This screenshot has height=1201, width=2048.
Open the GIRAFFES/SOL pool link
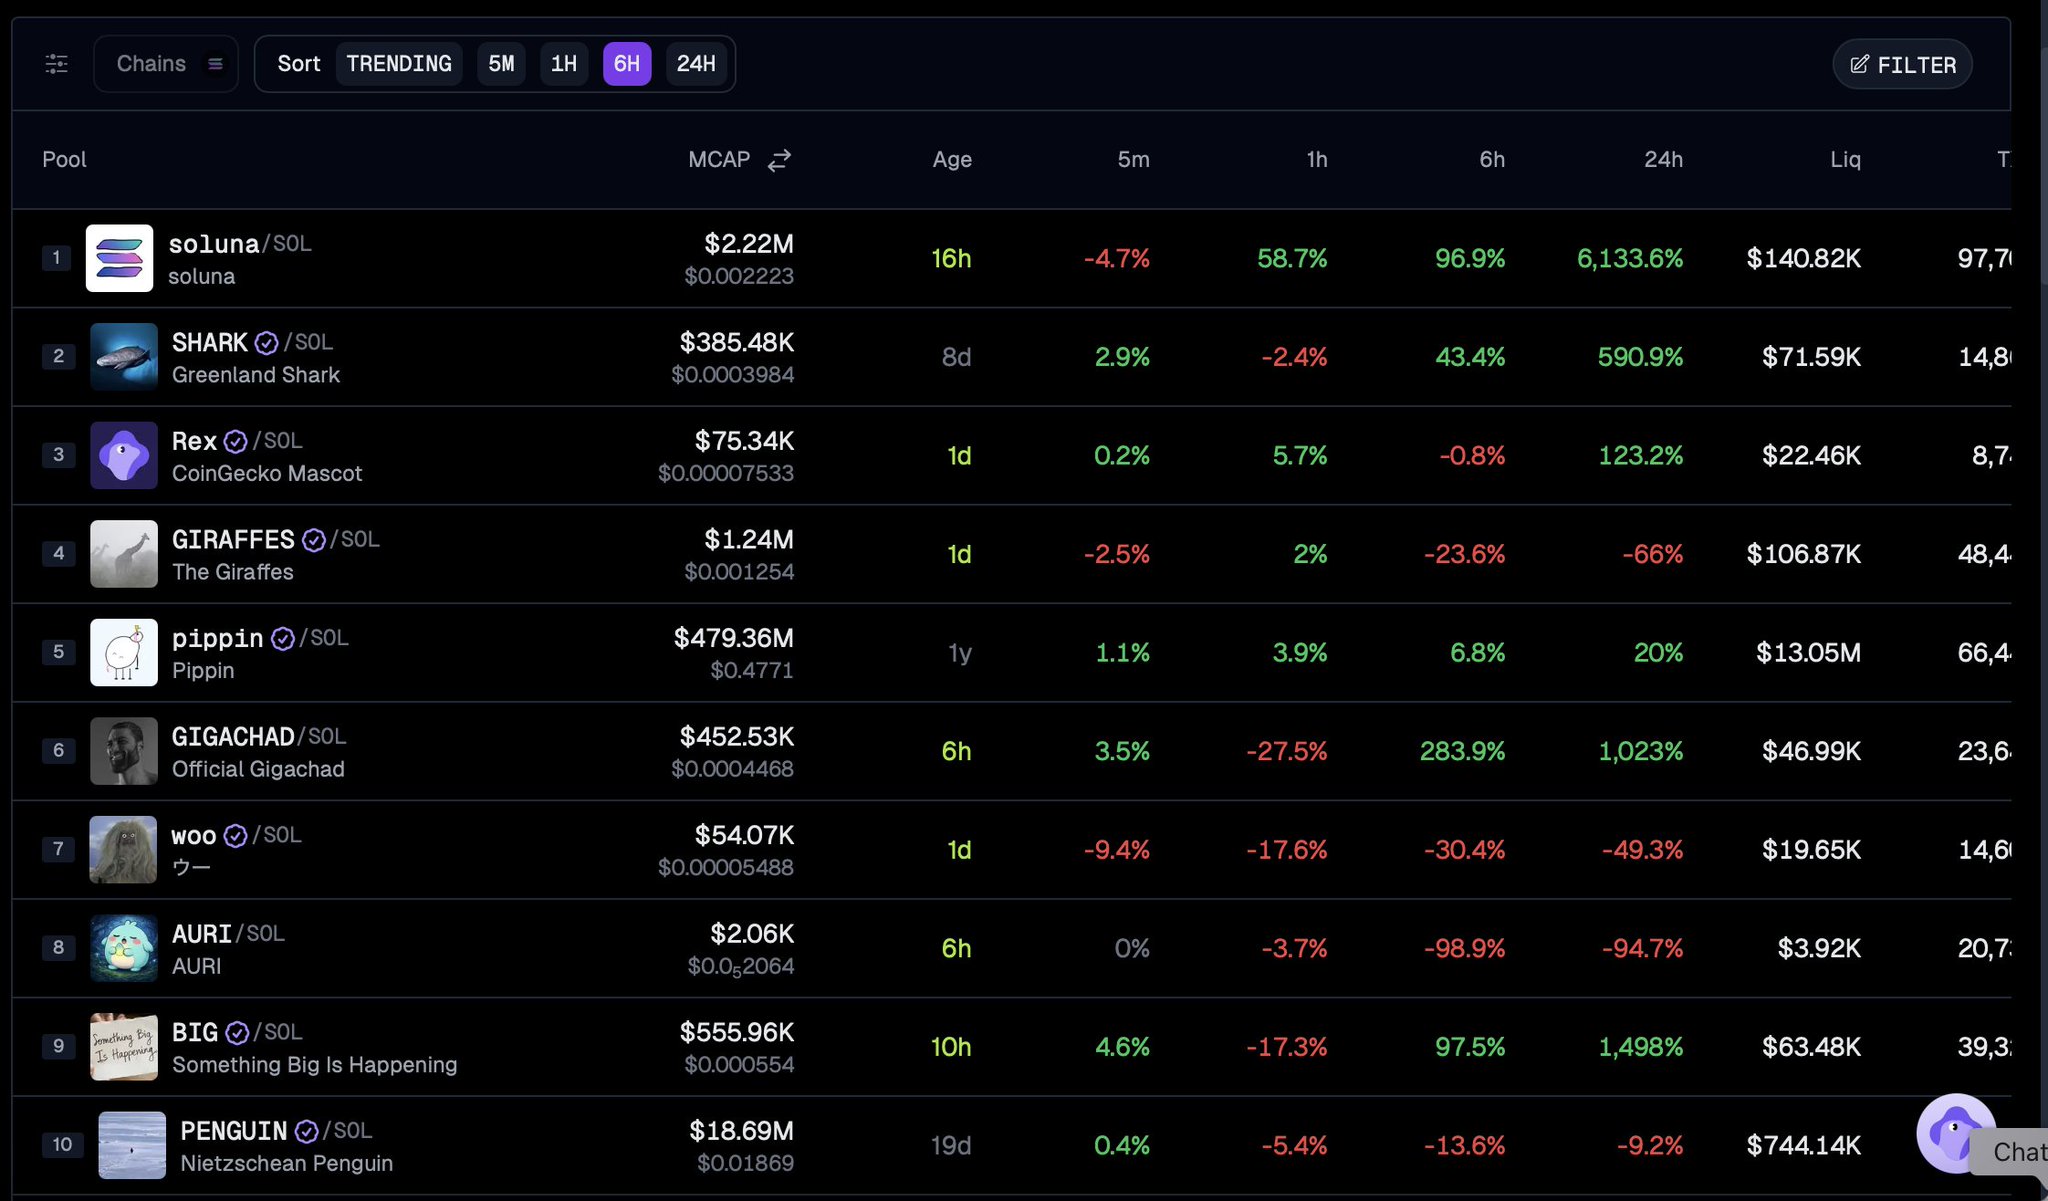coord(233,540)
